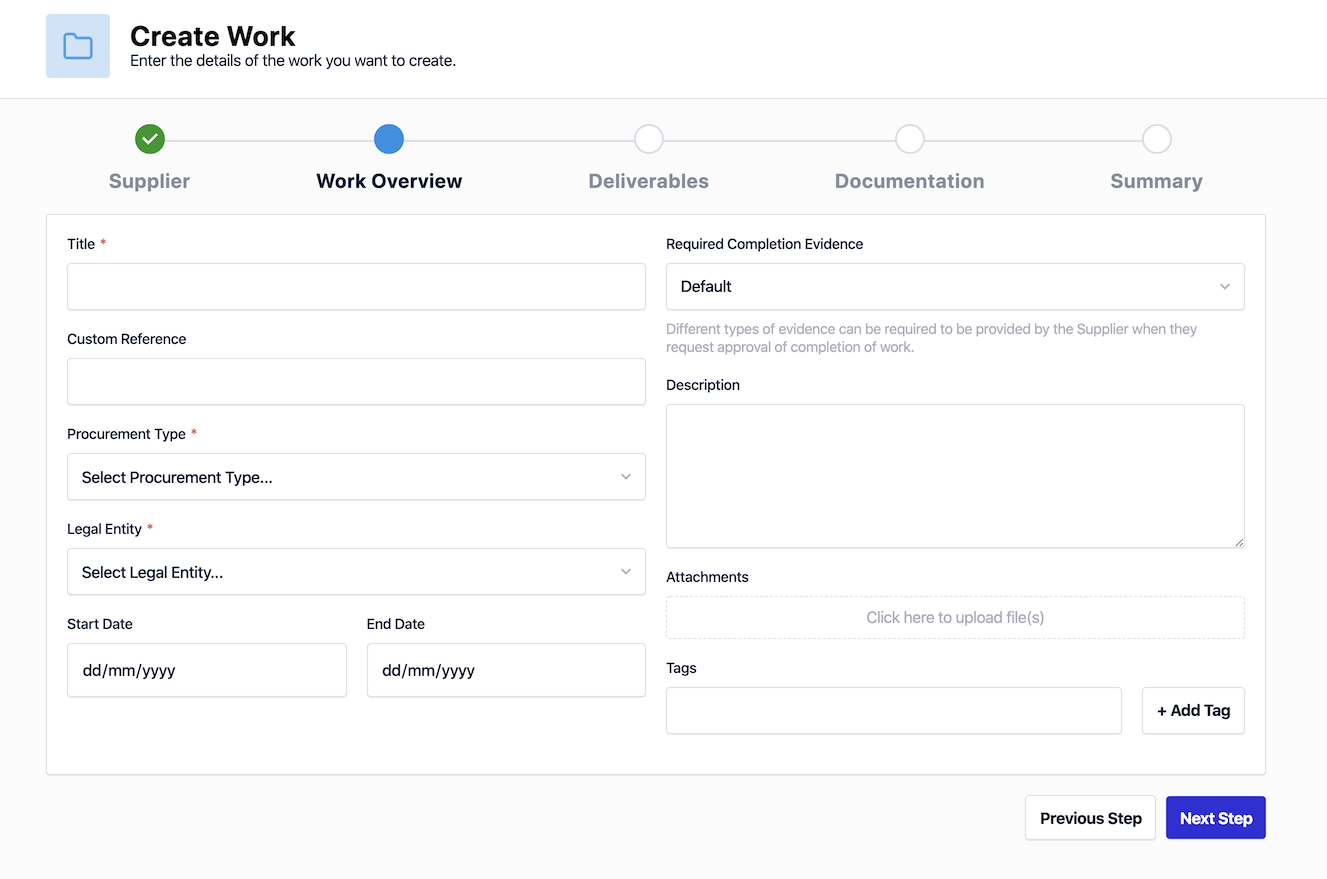Click the Legal Entity label
Screen dimensions: 1327x879
104,529
